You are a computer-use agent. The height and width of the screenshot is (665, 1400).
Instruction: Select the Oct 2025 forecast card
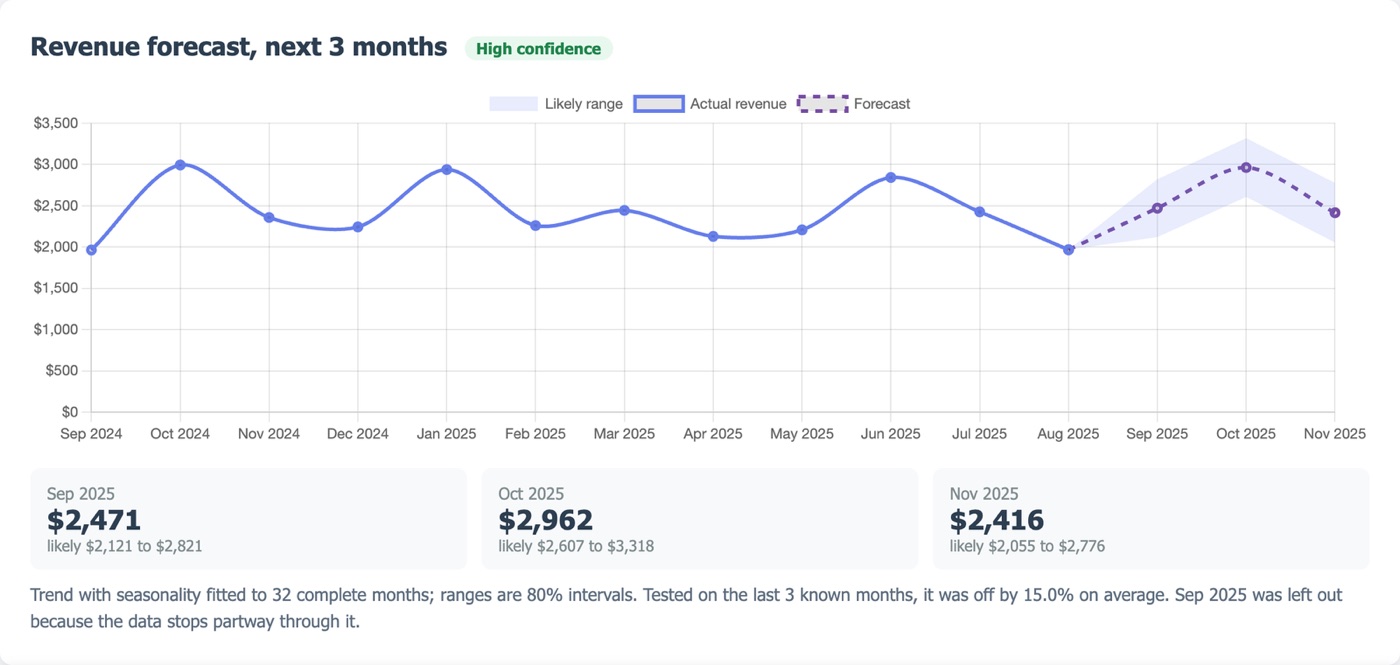tap(700, 519)
